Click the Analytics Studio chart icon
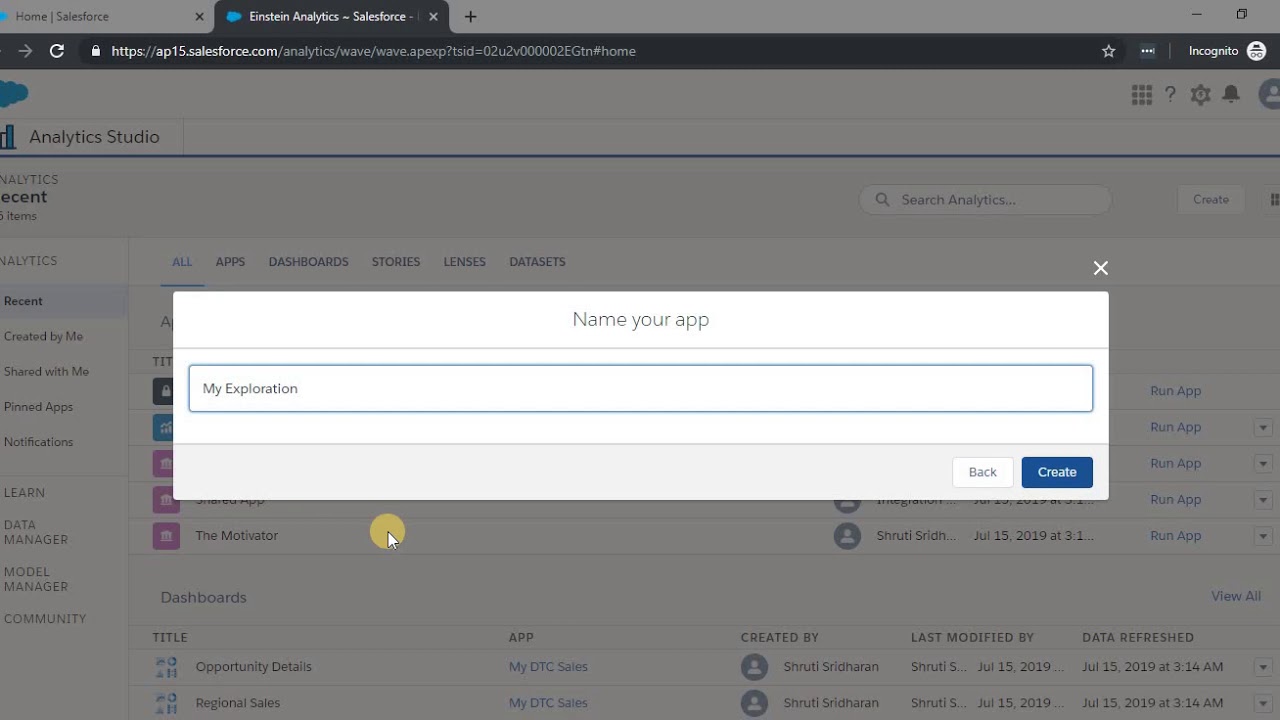 (x=7, y=137)
